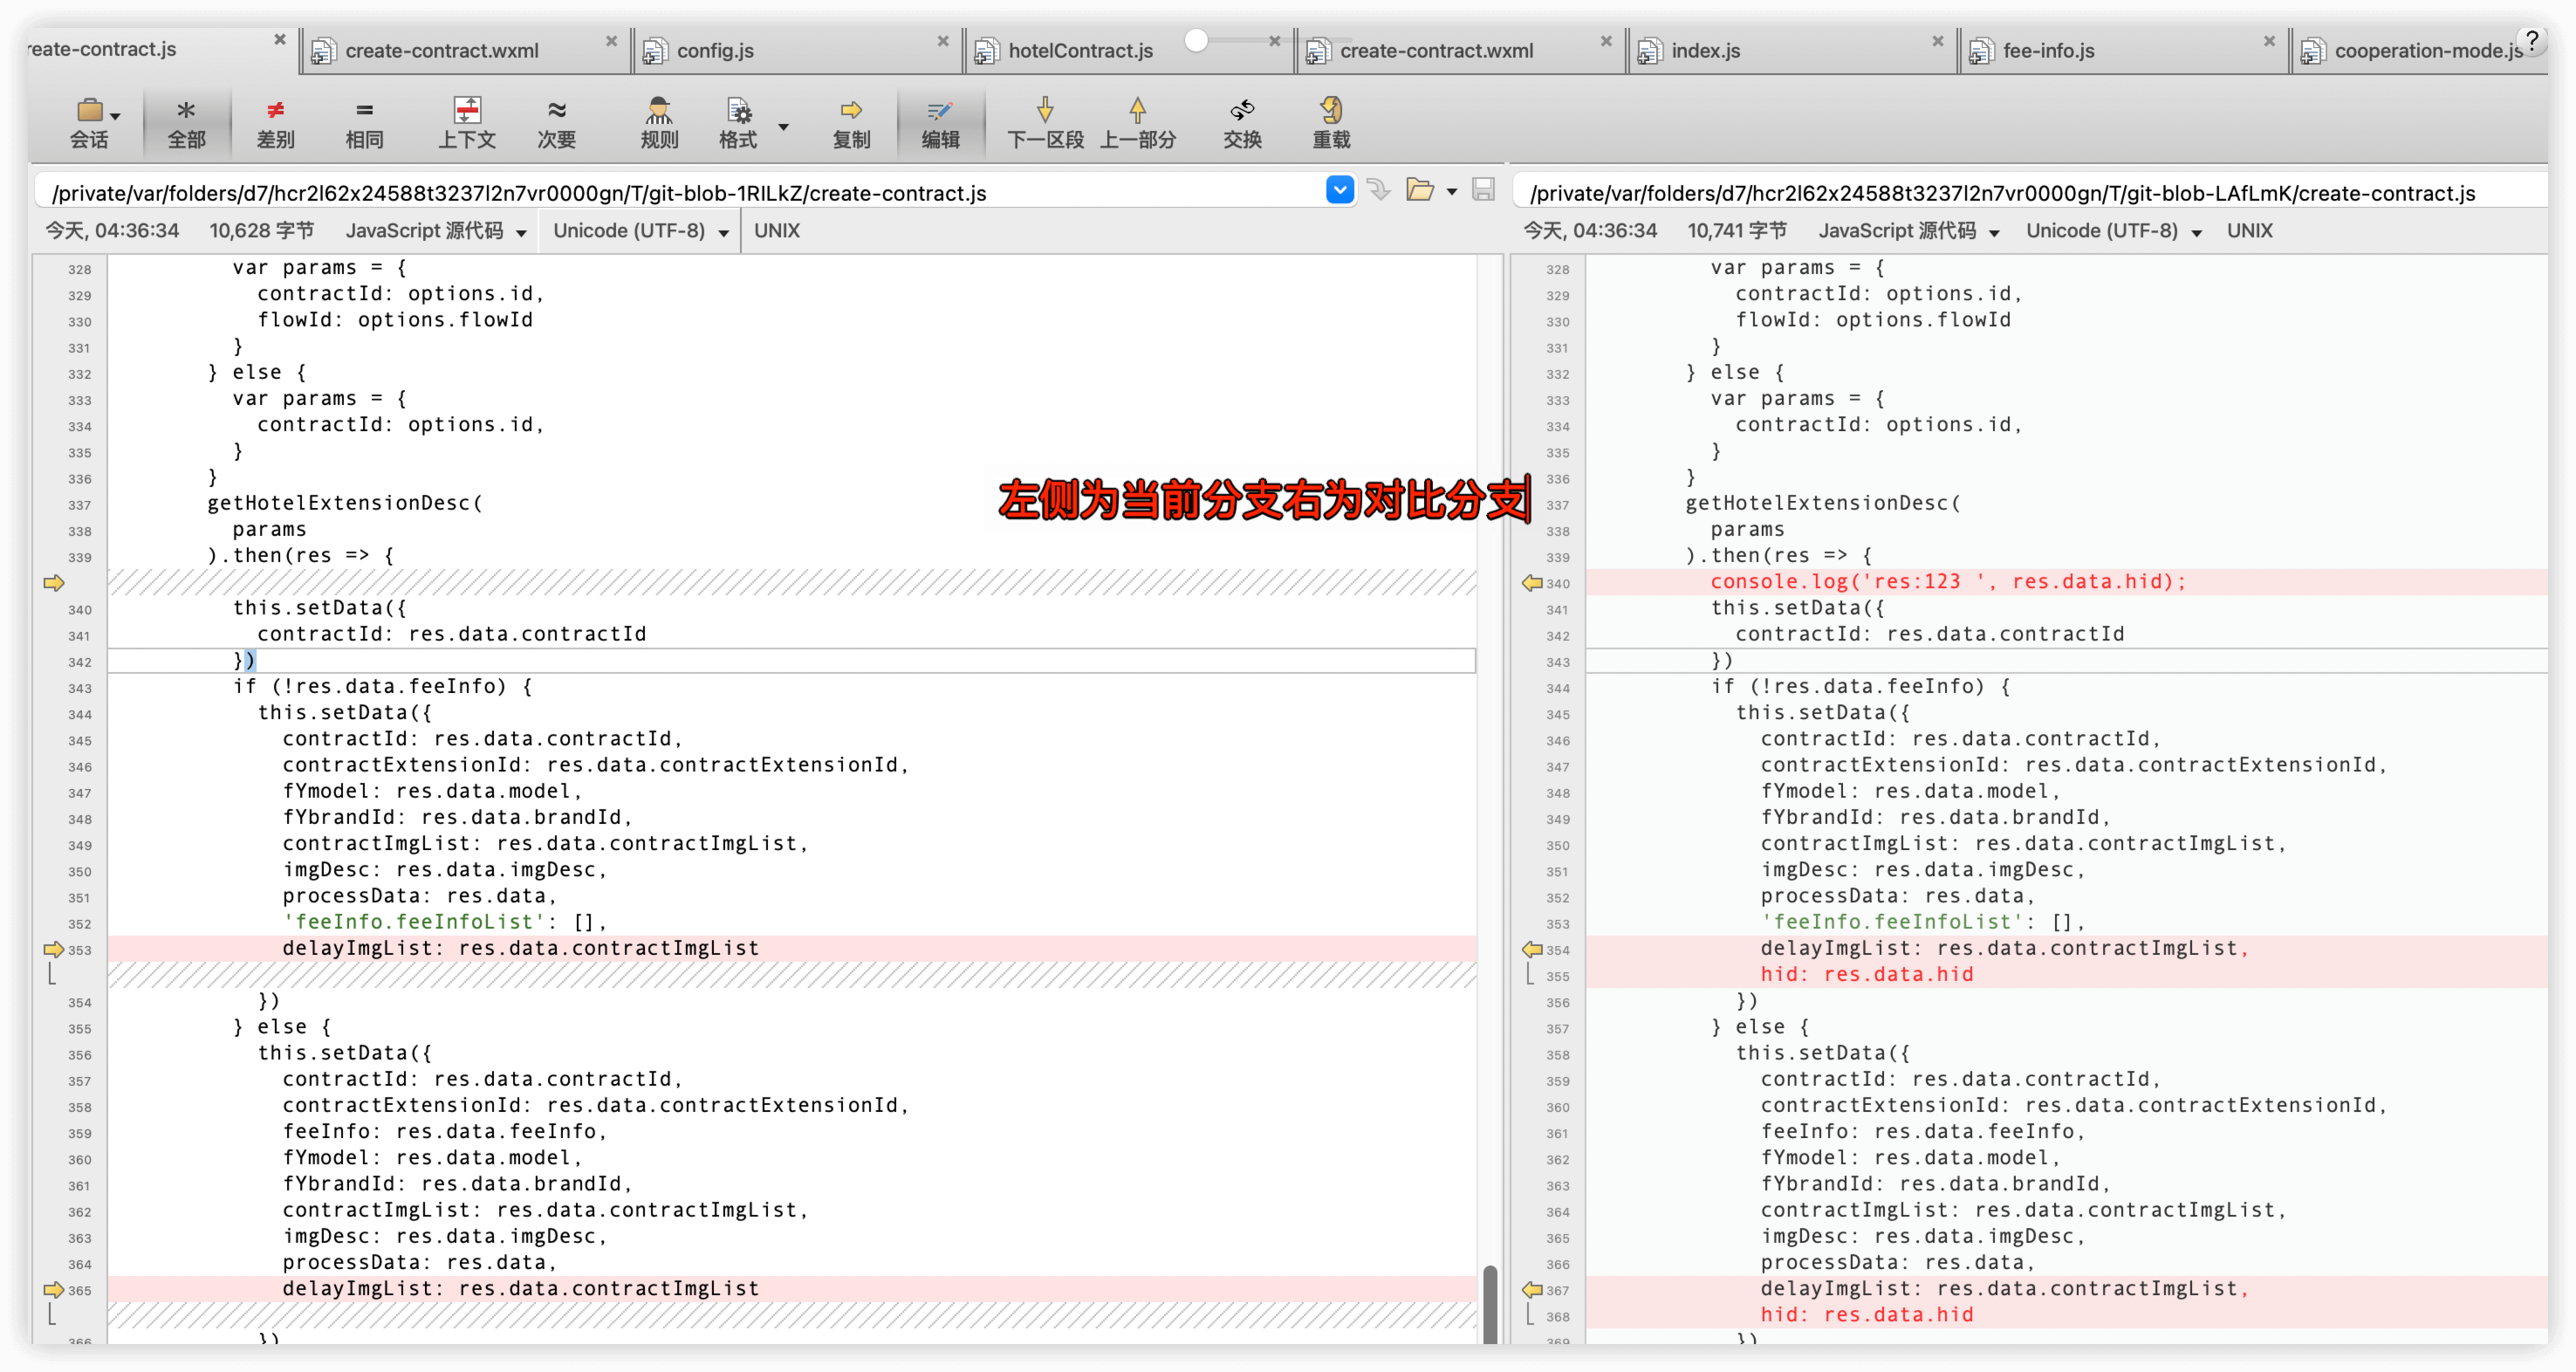
Task: Click right pane line 355 'hid: res.data.hid'
Action: pos(1867,974)
